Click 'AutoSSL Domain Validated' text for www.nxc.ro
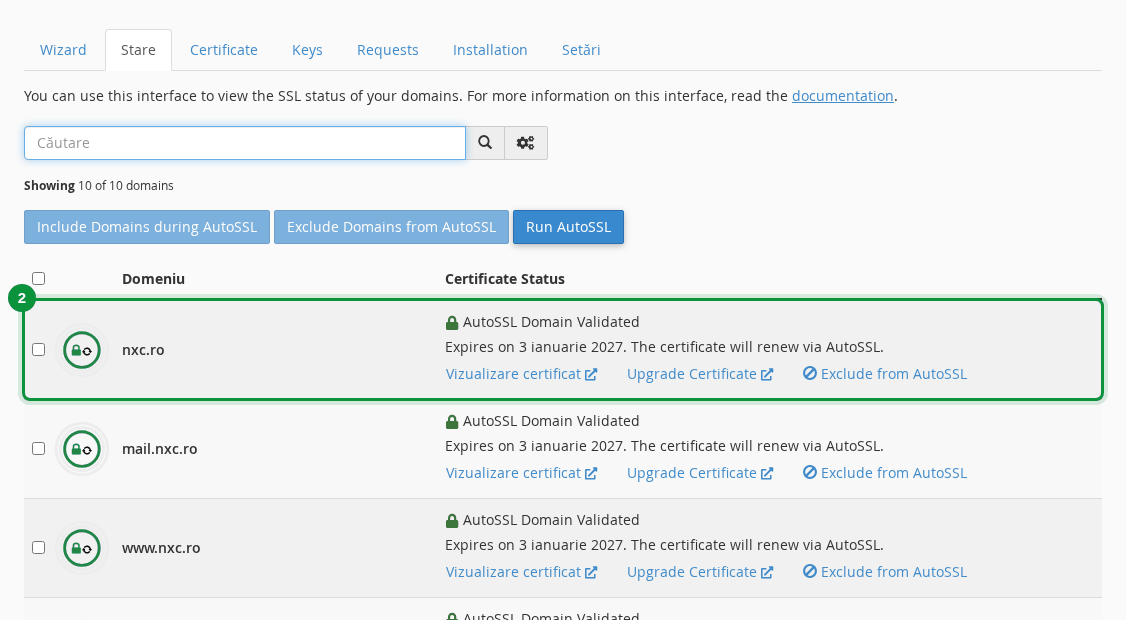 click(551, 521)
